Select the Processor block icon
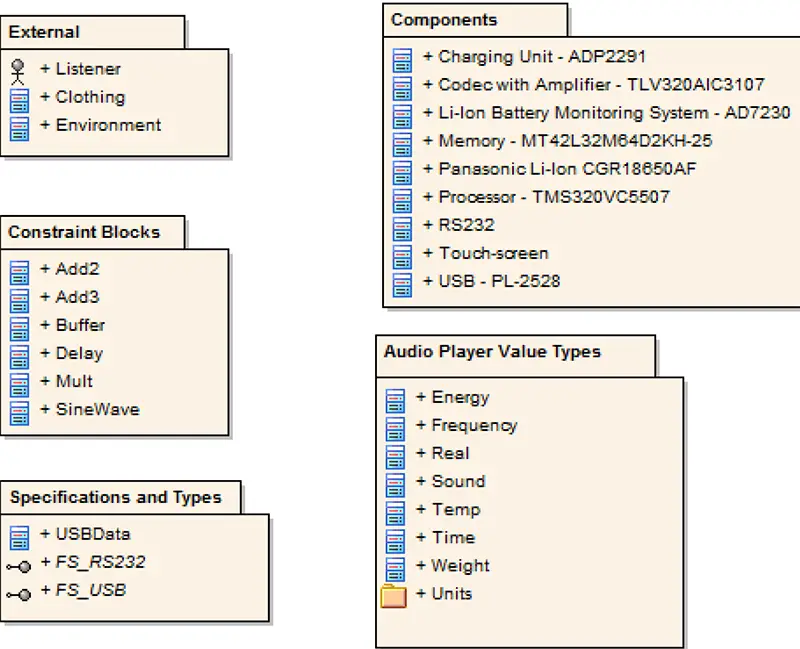This screenshot has width=800, height=649. tap(402, 201)
